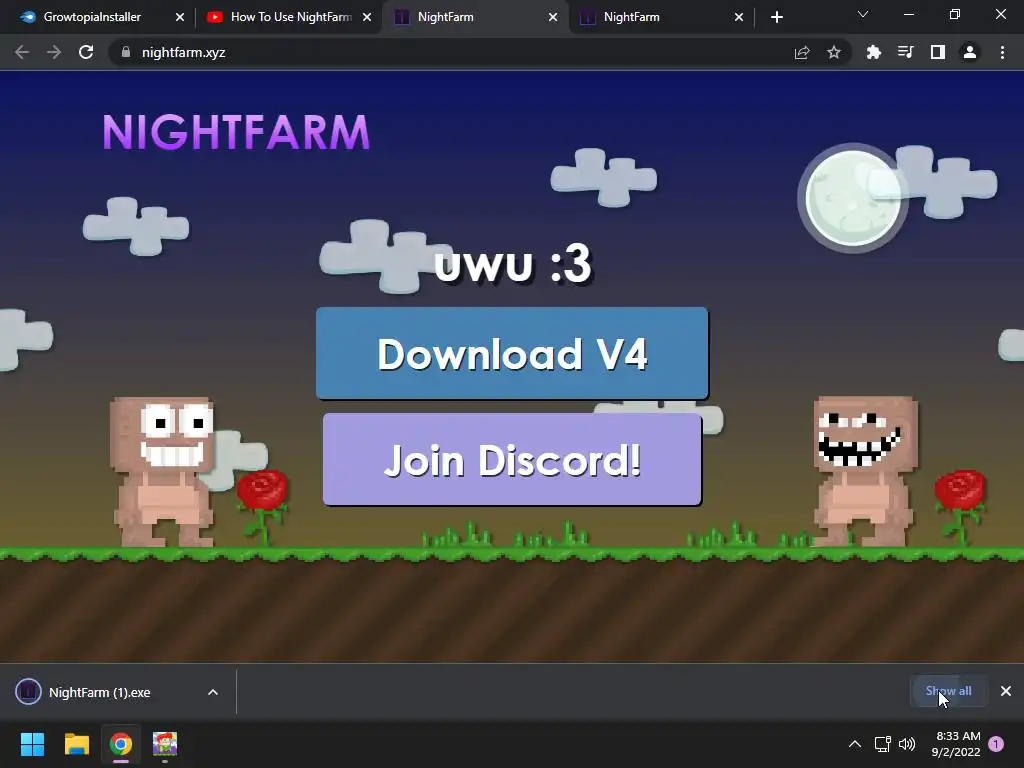This screenshot has height=768, width=1024.
Task: Expand NightFarm (1).exe download options chevron
Action: coord(213,692)
